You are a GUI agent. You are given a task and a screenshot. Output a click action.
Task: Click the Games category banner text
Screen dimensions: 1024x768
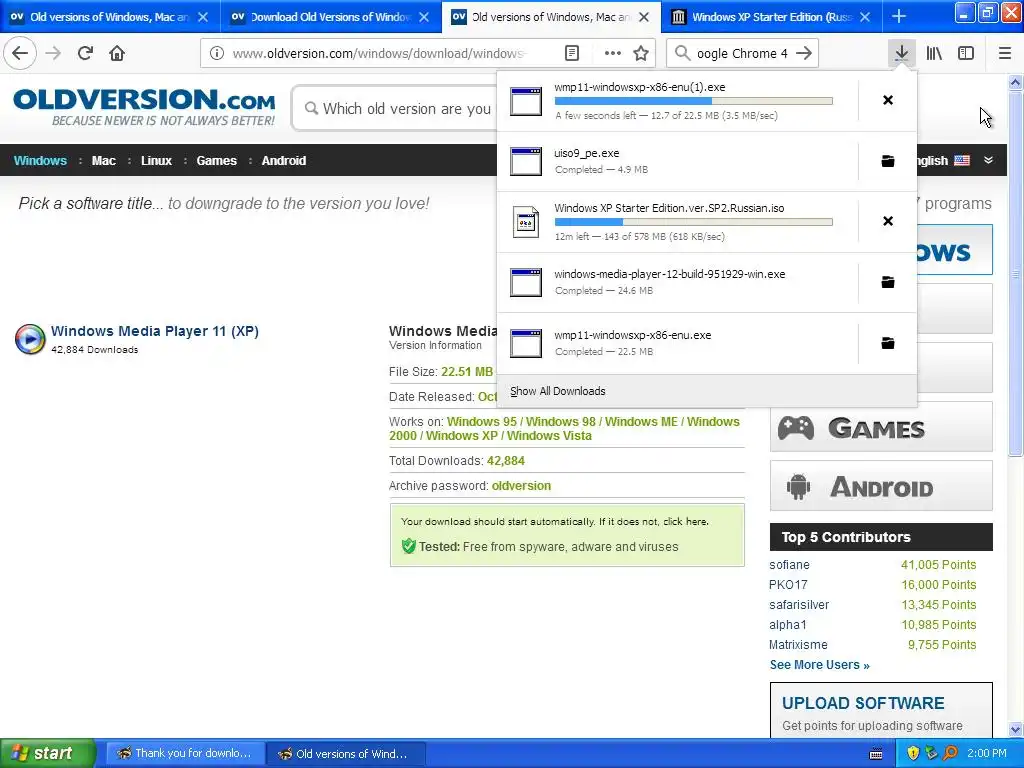[876, 429]
